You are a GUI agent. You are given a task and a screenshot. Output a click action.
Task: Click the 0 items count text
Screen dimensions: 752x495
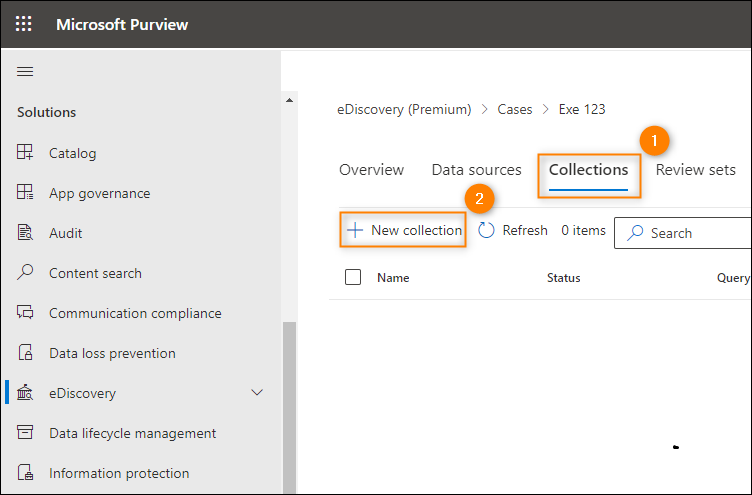click(583, 230)
